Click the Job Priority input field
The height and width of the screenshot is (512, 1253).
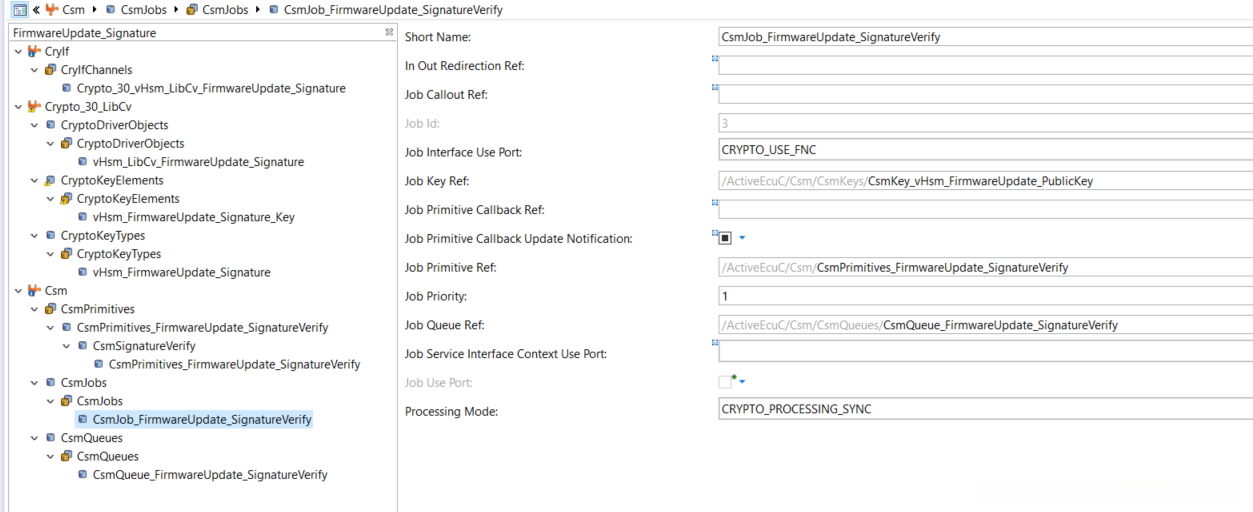[985, 296]
